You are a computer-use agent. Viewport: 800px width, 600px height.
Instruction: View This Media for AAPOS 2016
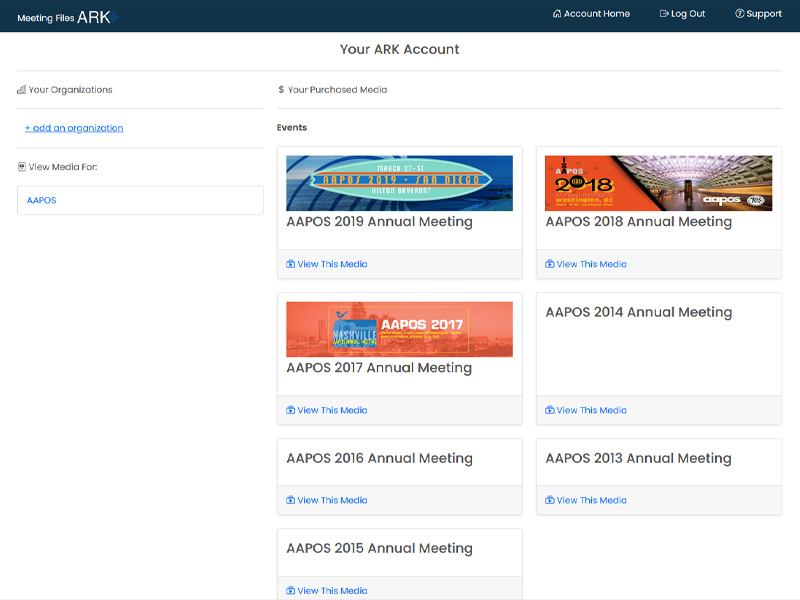click(327, 500)
